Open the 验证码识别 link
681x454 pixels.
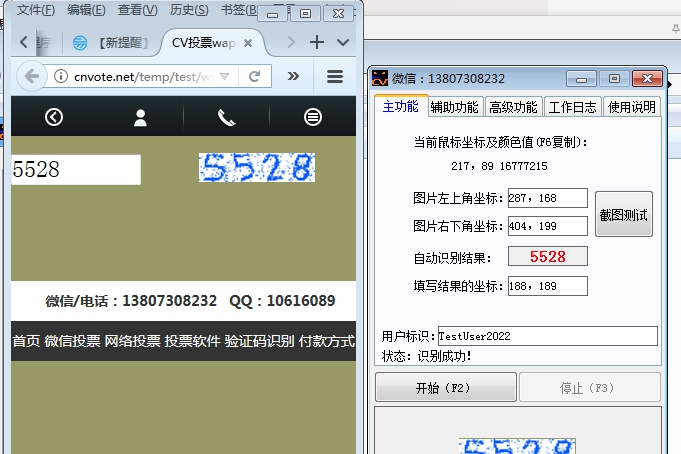pos(259,341)
